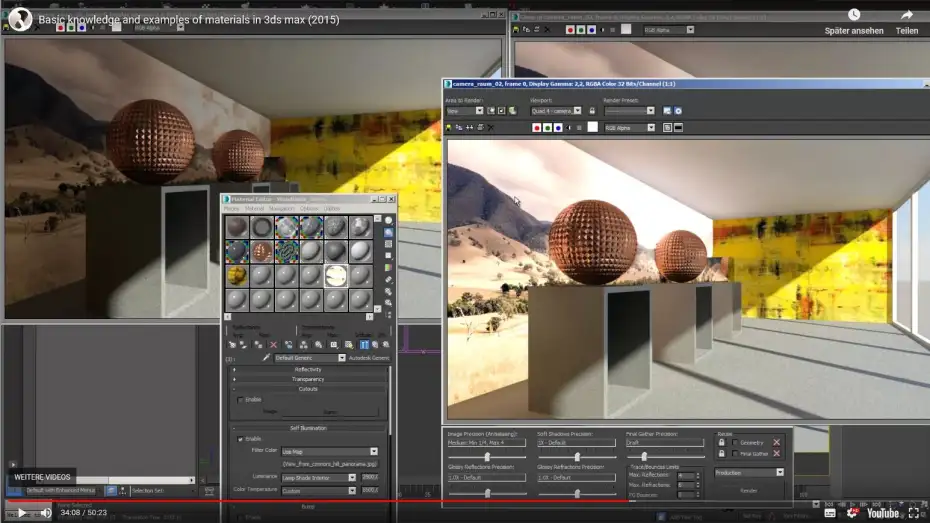Open YouTube player settings gear
The height and width of the screenshot is (523, 930).
click(852, 513)
